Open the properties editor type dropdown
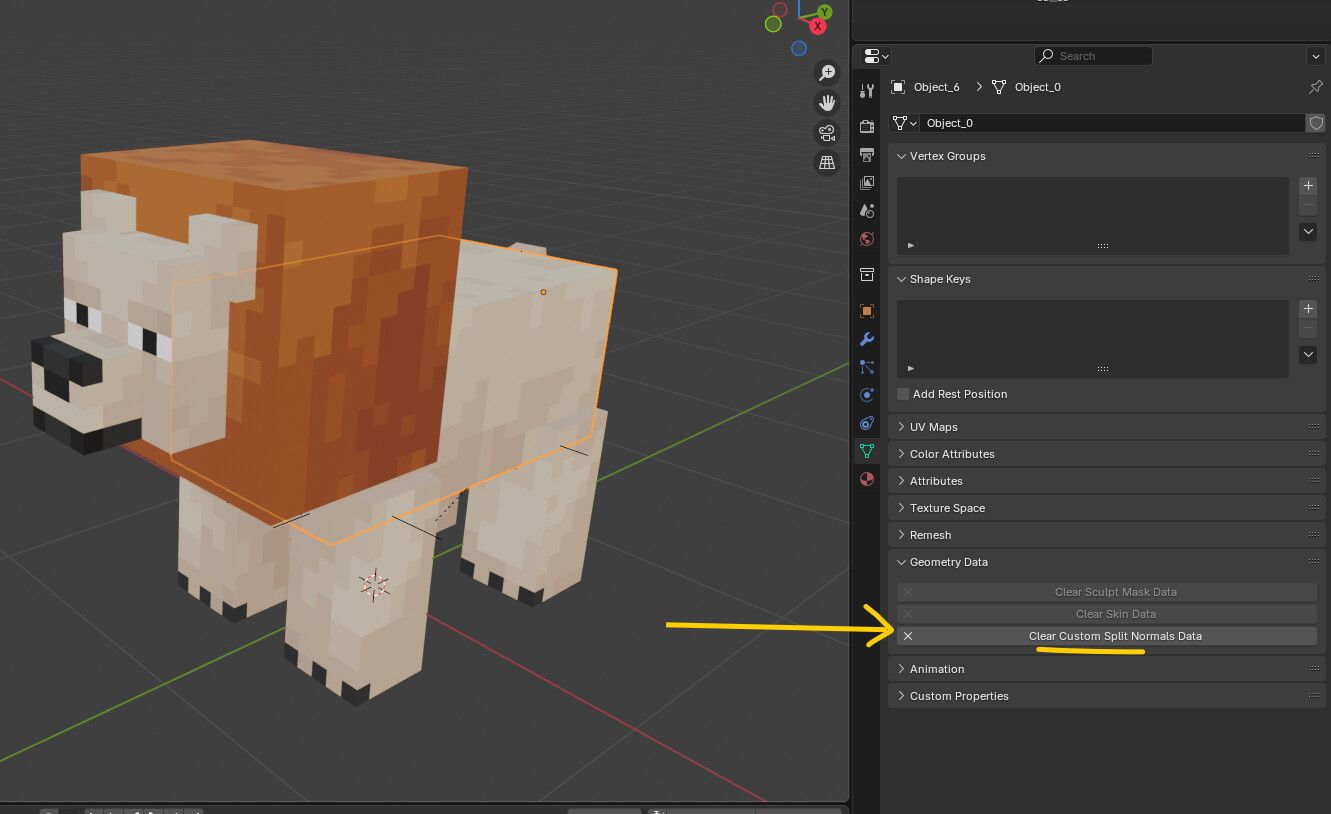This screenshot has height=814, width=1331. [x=876, y=56]
